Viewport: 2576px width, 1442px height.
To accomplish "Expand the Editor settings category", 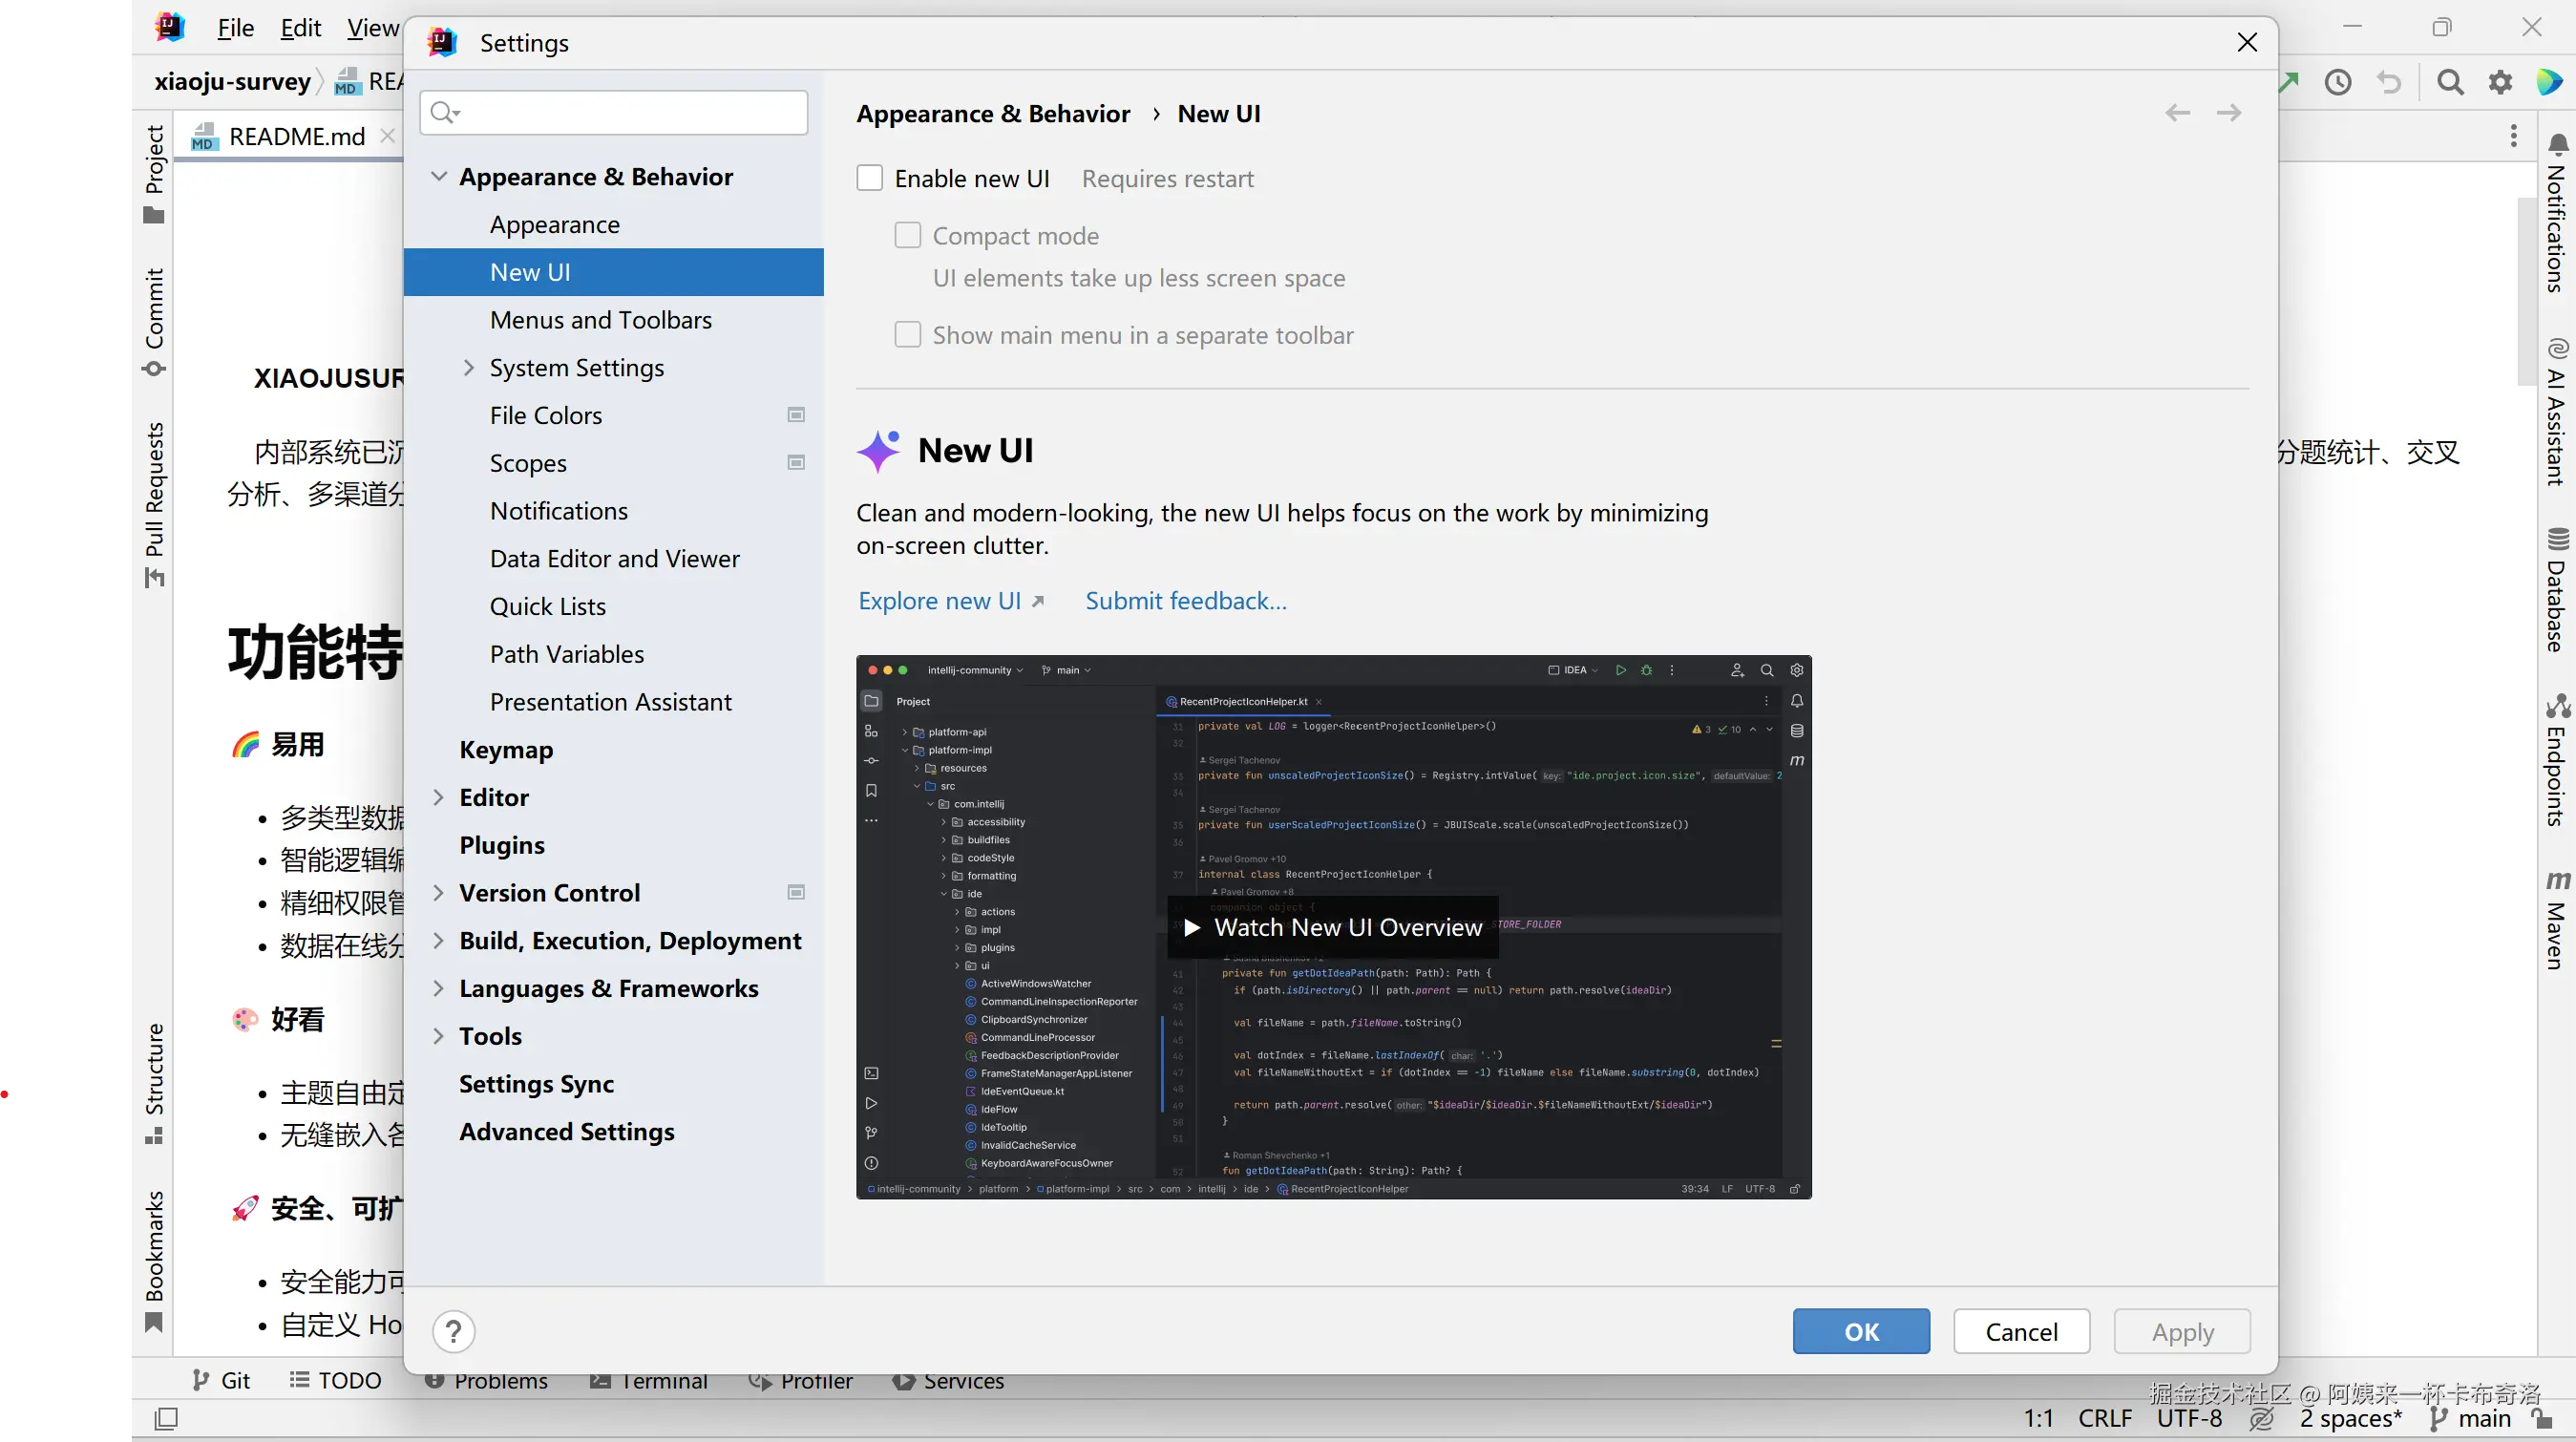I will pos(438,797).
